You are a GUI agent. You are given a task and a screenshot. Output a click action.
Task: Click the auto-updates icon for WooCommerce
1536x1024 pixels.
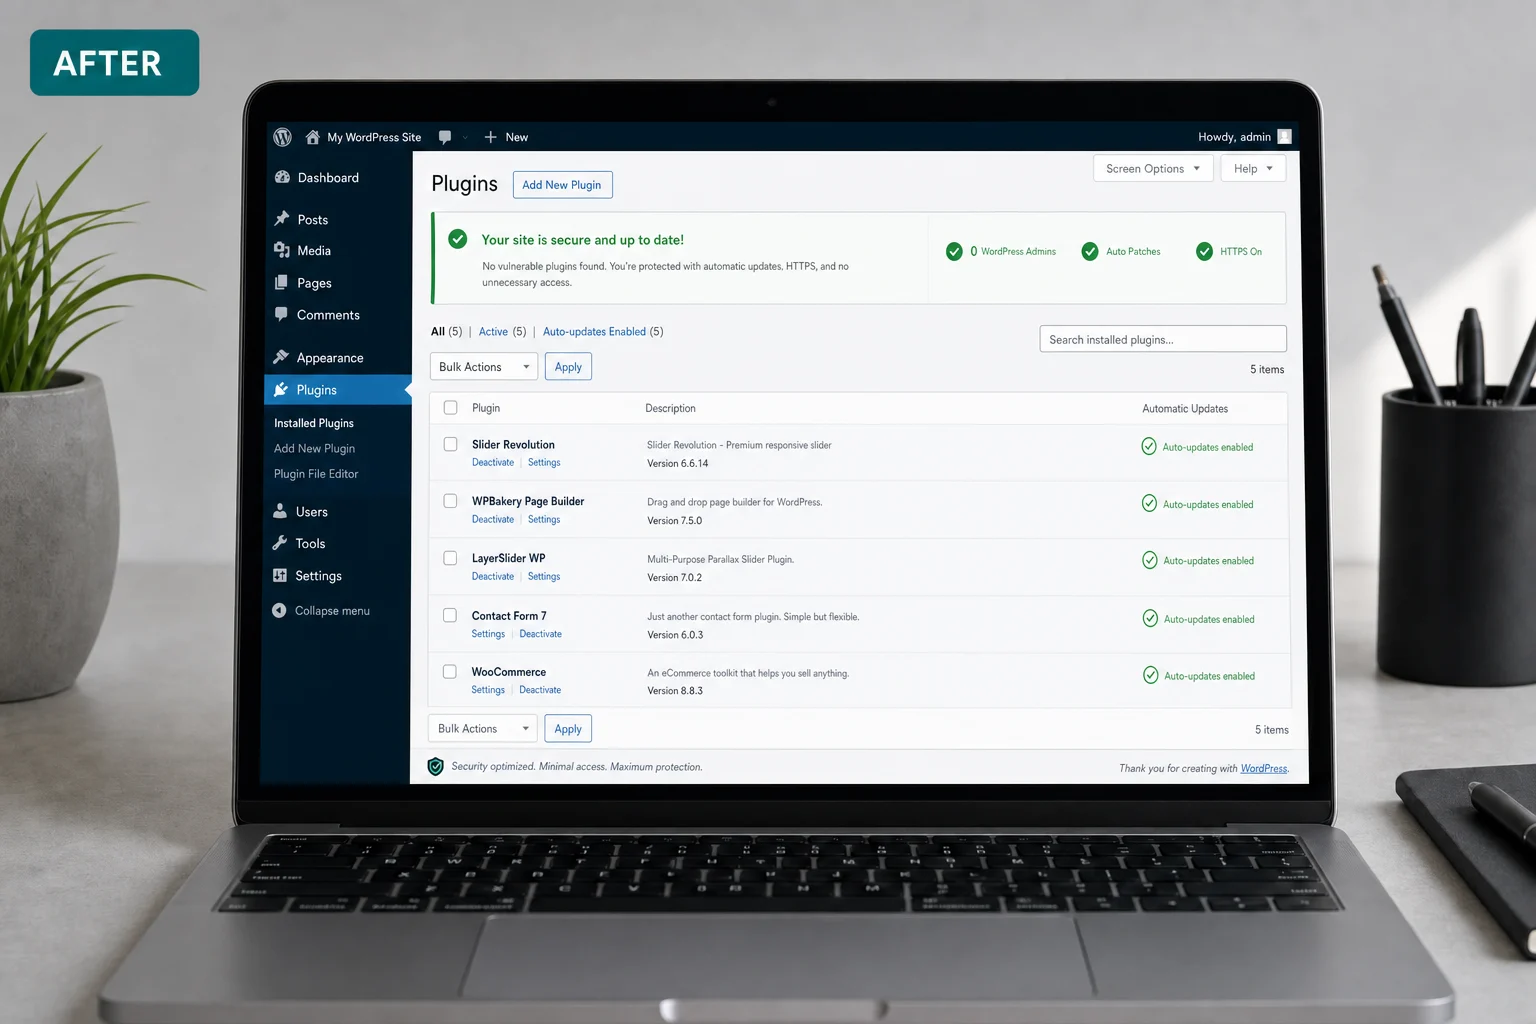pyautogui.click(x=1151, y=675)
